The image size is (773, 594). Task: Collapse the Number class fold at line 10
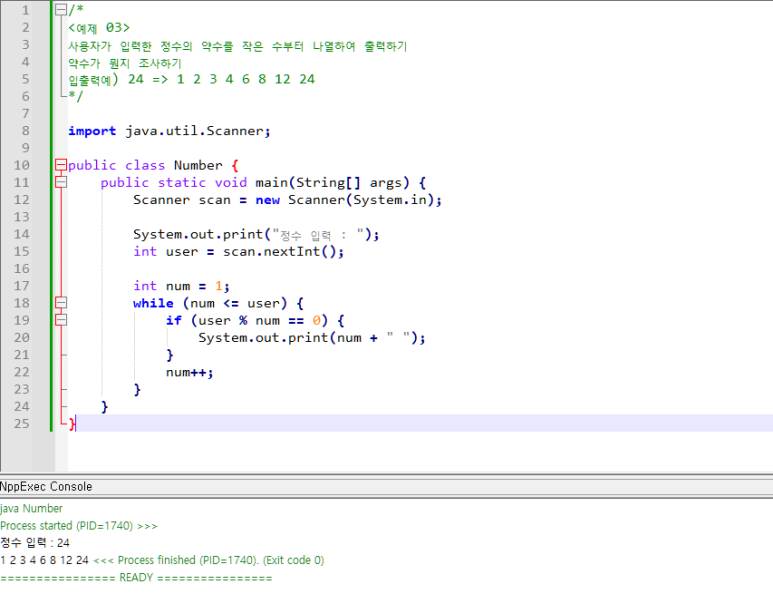61,165
